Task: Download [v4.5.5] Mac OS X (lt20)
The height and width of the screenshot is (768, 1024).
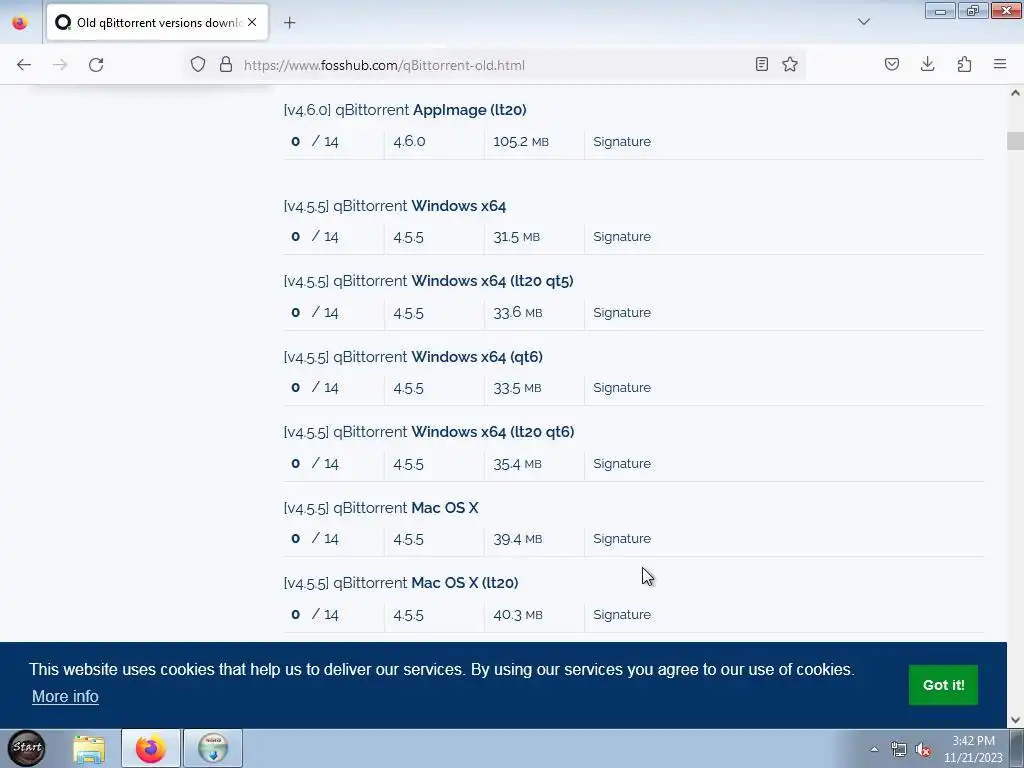Action: pyautogui.click(x=401, y=583)
